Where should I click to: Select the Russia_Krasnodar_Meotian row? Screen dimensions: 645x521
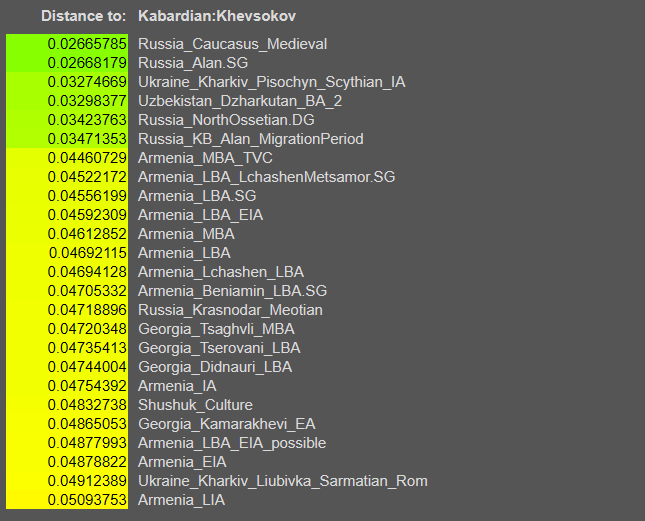(231, 310)
